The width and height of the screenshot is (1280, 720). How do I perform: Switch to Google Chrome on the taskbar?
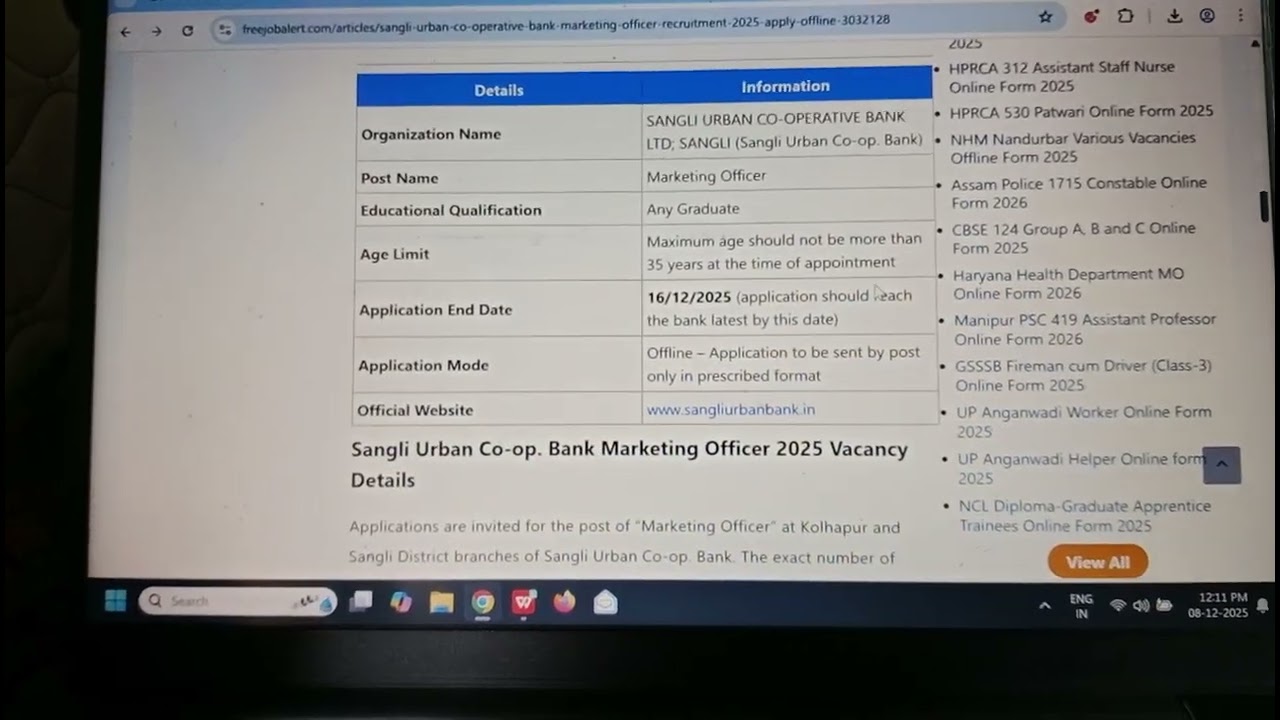[483, 602]
